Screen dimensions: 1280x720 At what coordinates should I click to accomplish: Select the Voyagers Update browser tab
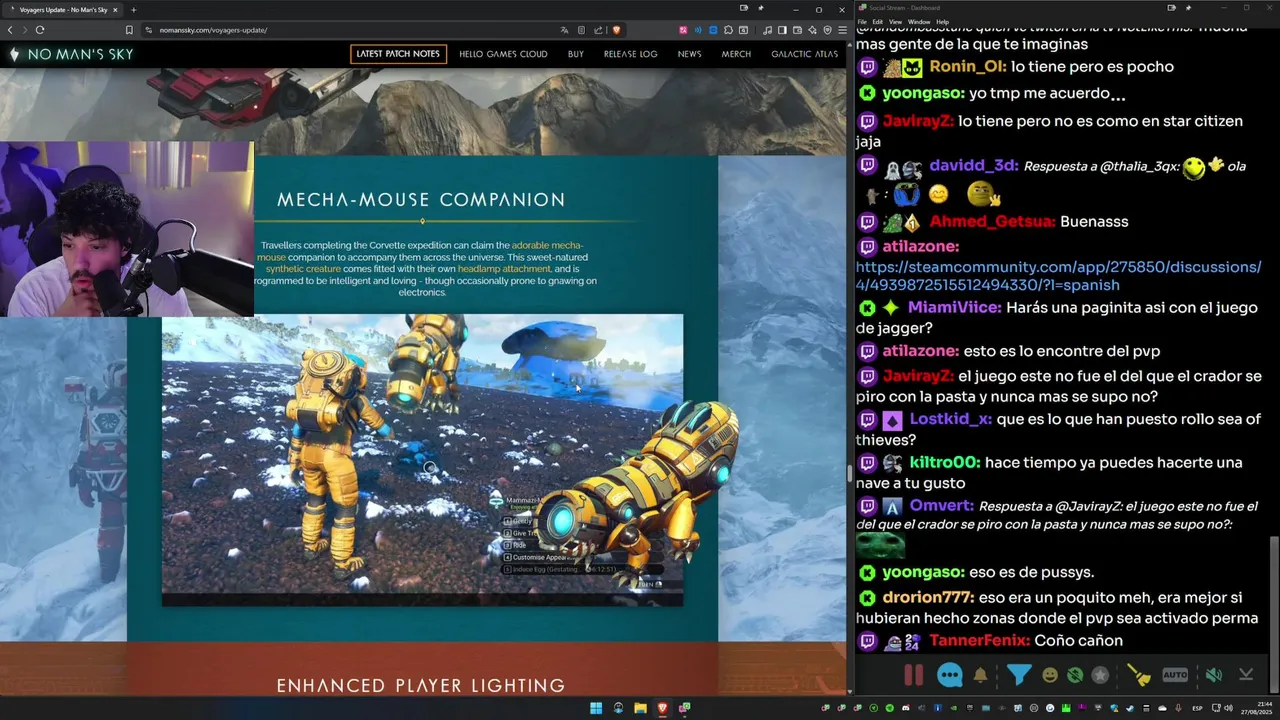point(62,10)
